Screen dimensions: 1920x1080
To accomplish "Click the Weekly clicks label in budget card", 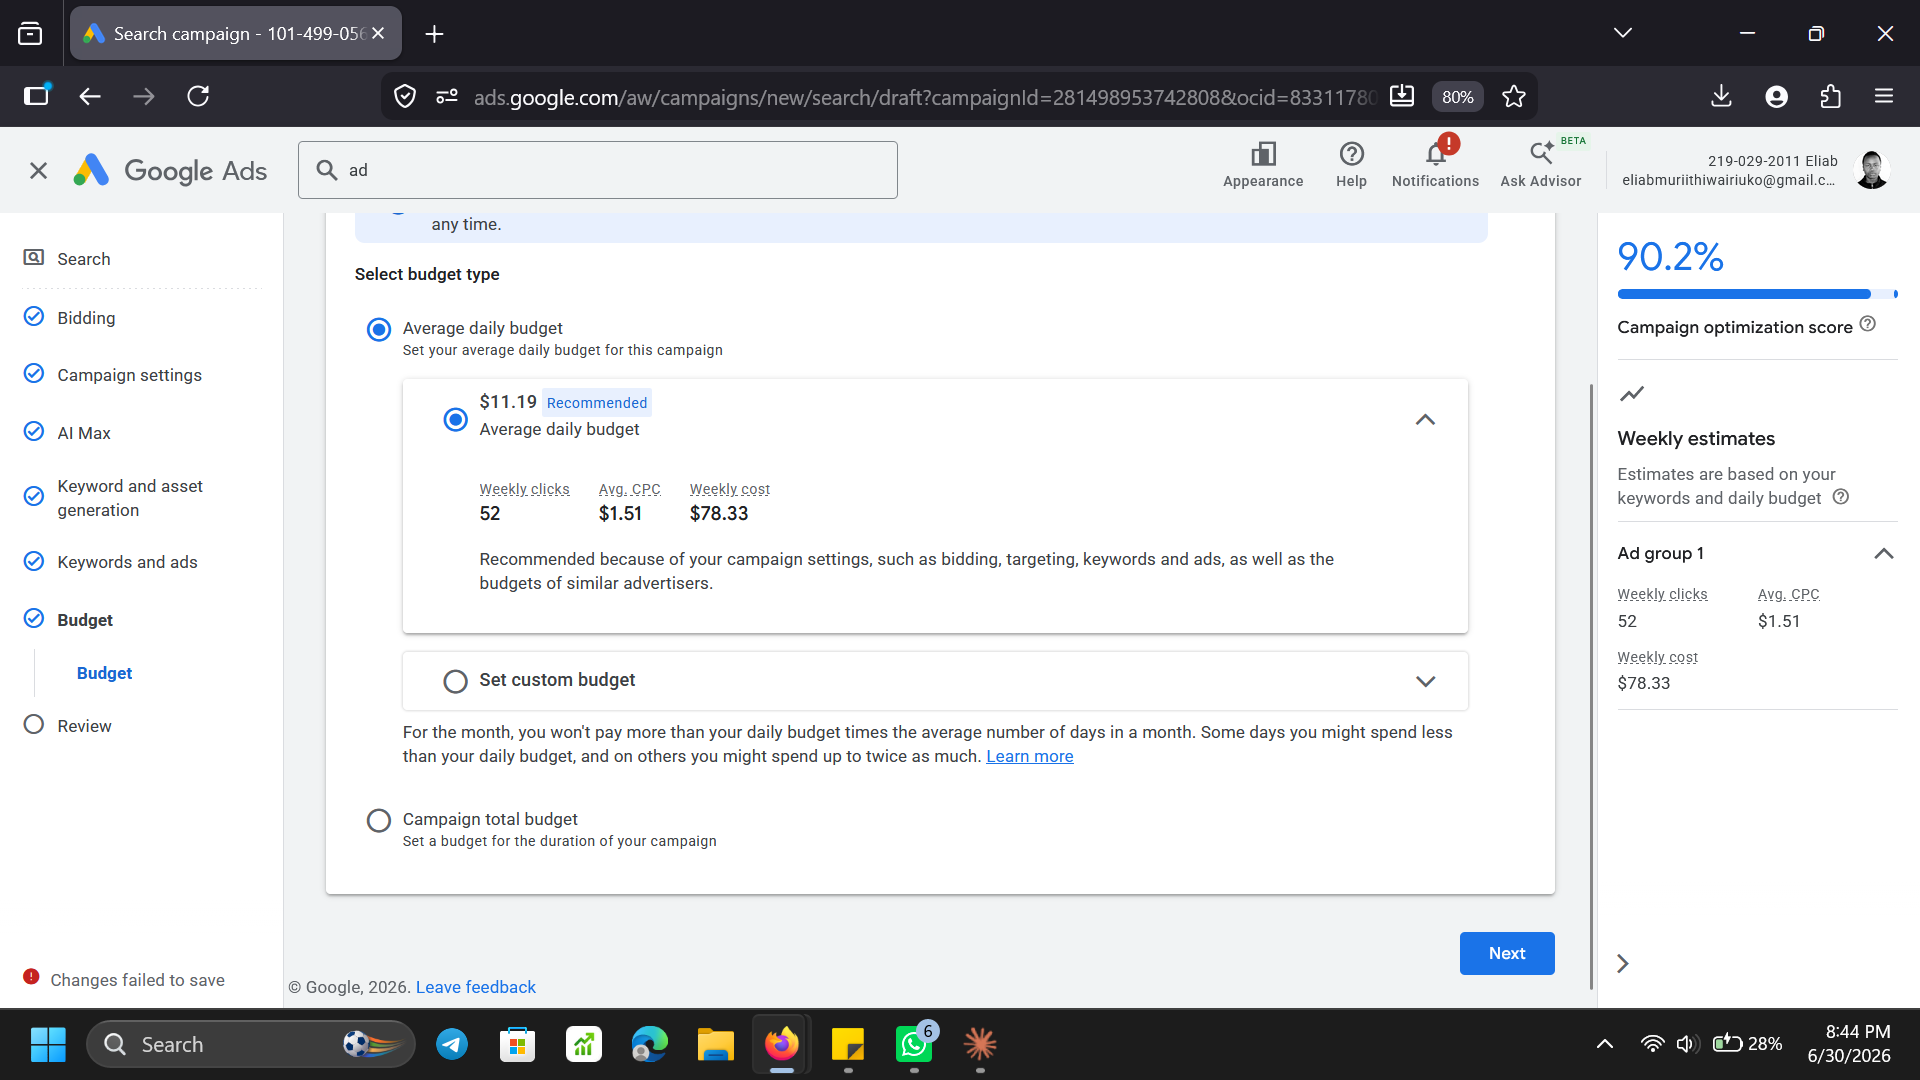I will coord(524,489).
